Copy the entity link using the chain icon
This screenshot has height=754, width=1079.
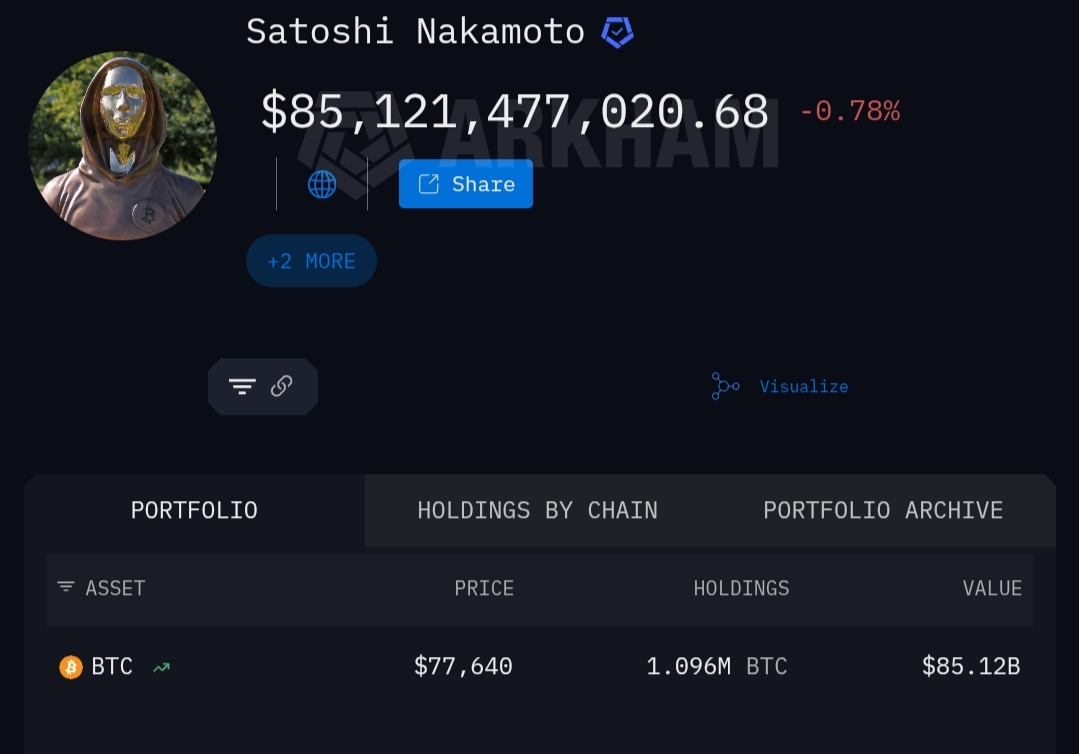[281, 386]
